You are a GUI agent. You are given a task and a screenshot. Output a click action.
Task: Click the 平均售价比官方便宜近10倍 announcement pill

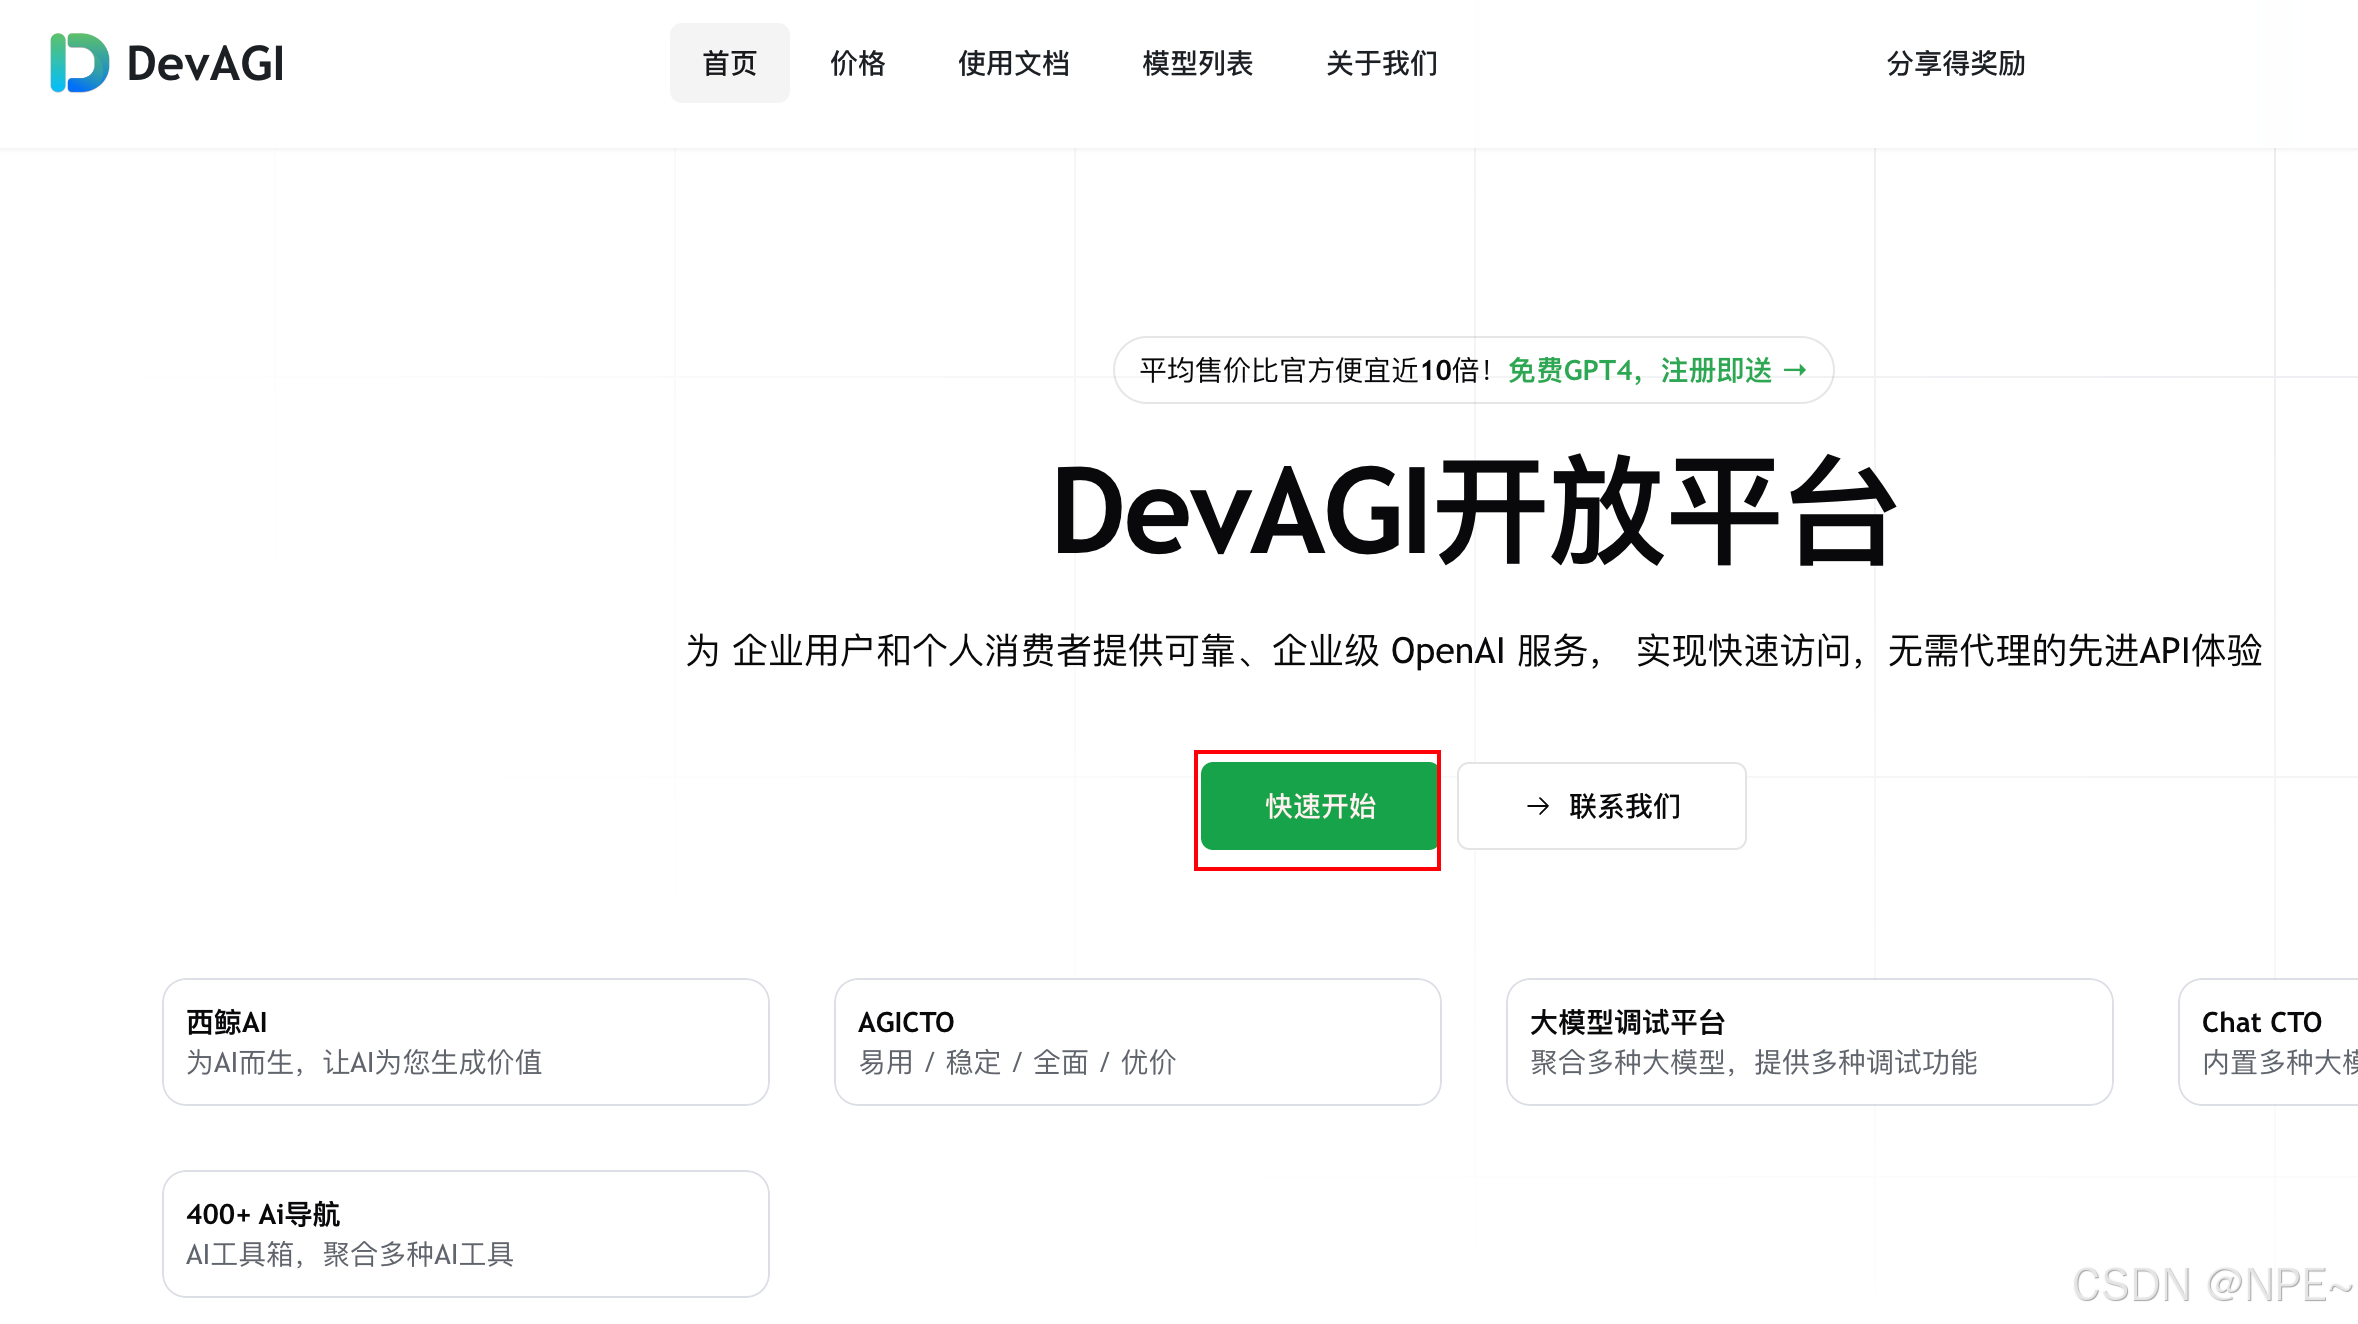coord(1314,370)
